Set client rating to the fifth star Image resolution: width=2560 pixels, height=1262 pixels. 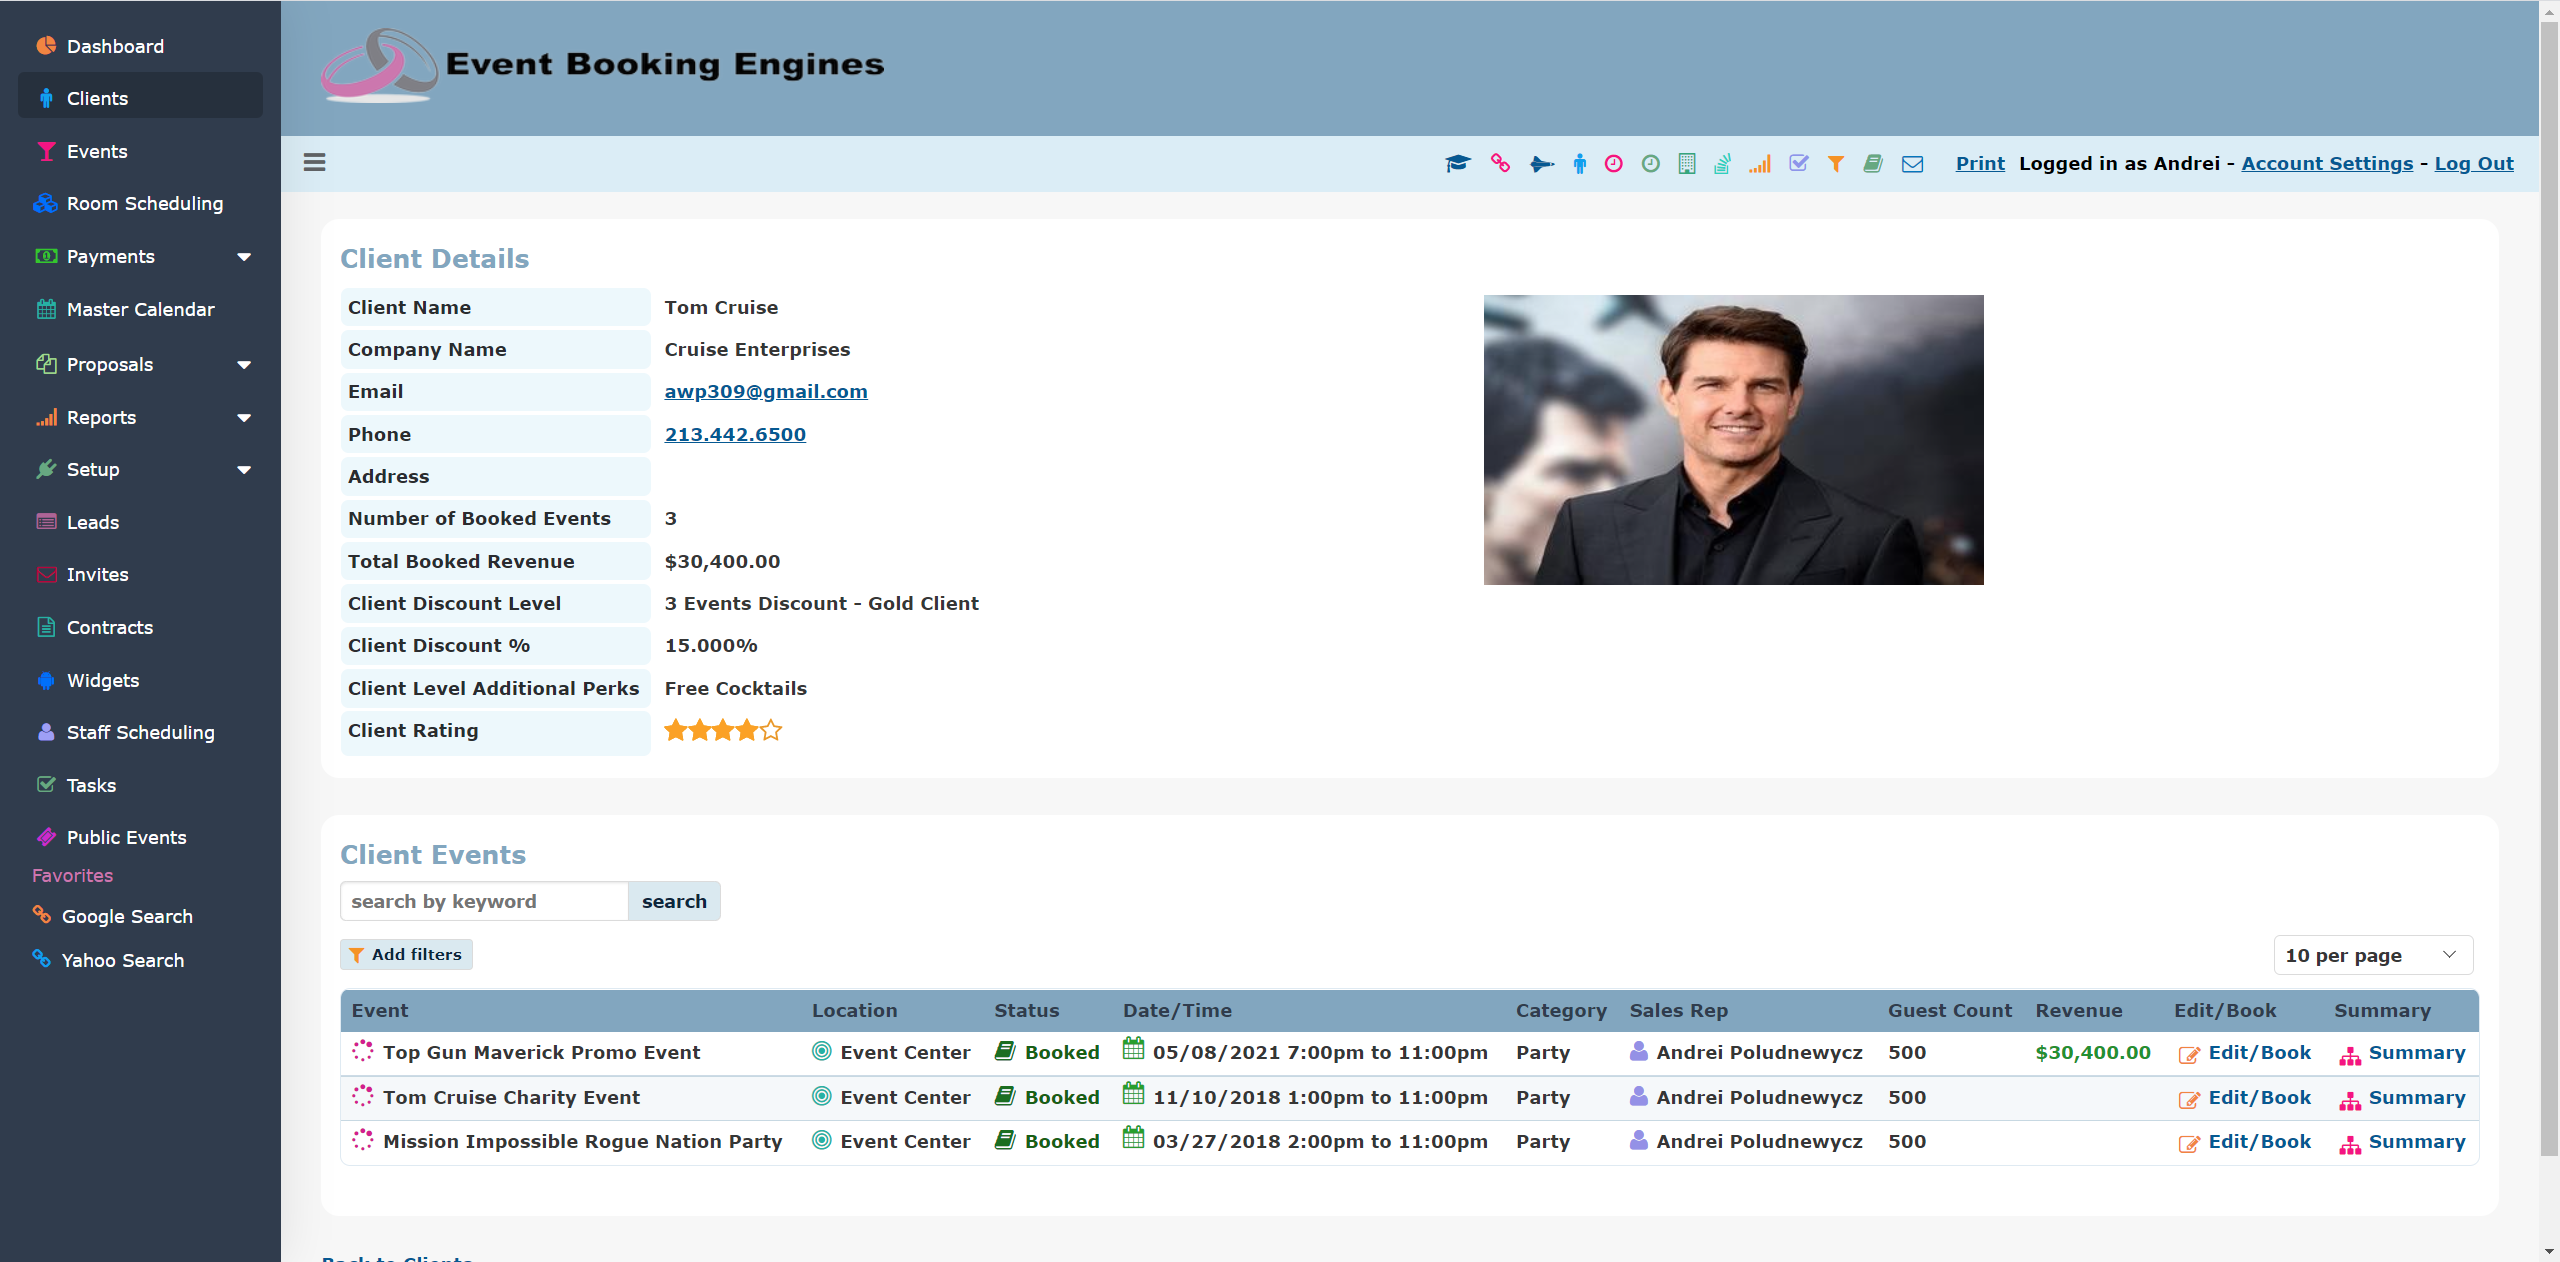(771, 731)
